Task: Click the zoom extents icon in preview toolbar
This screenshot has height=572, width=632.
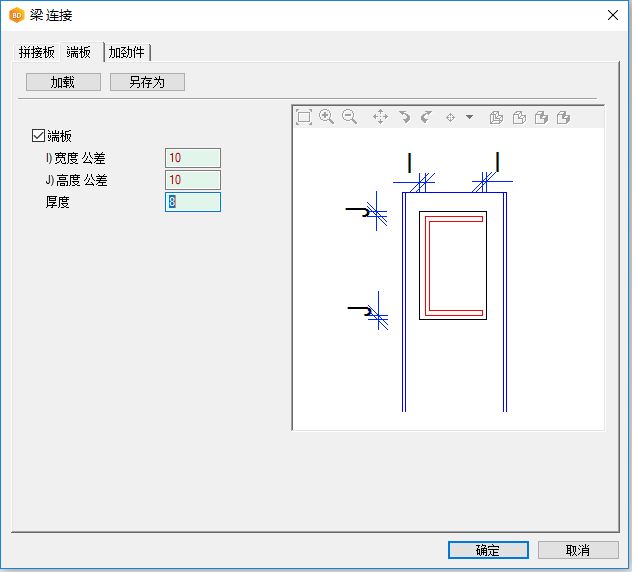Action: pos(304,117)
